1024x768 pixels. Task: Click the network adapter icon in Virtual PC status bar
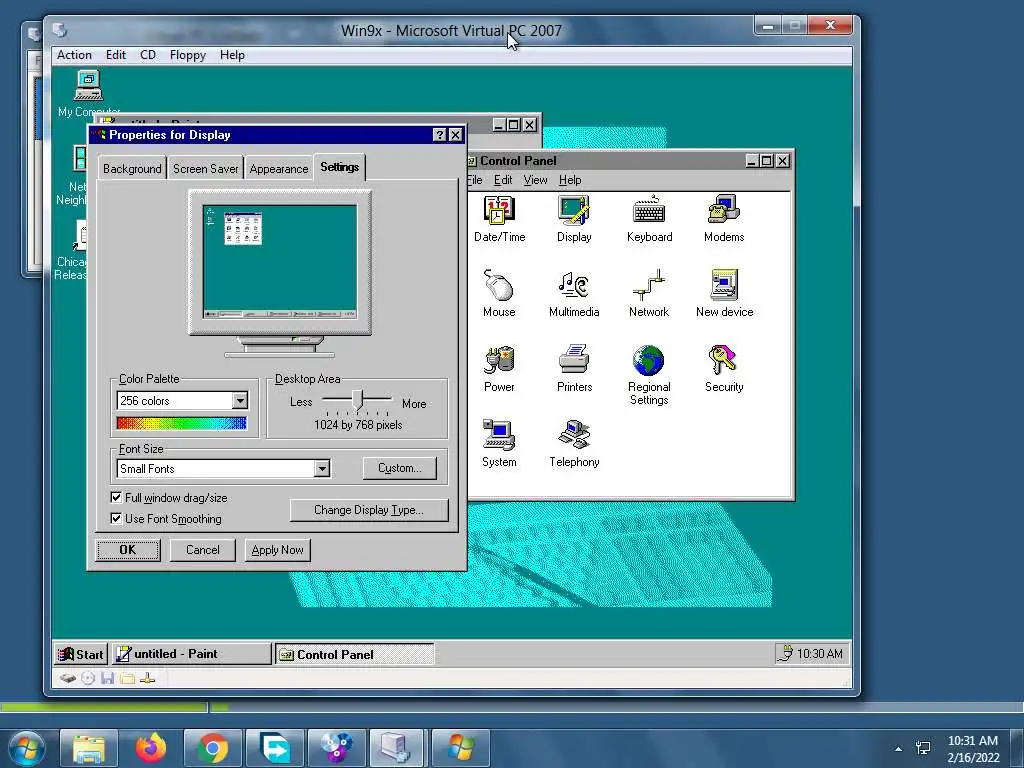(x=148, y=679)
